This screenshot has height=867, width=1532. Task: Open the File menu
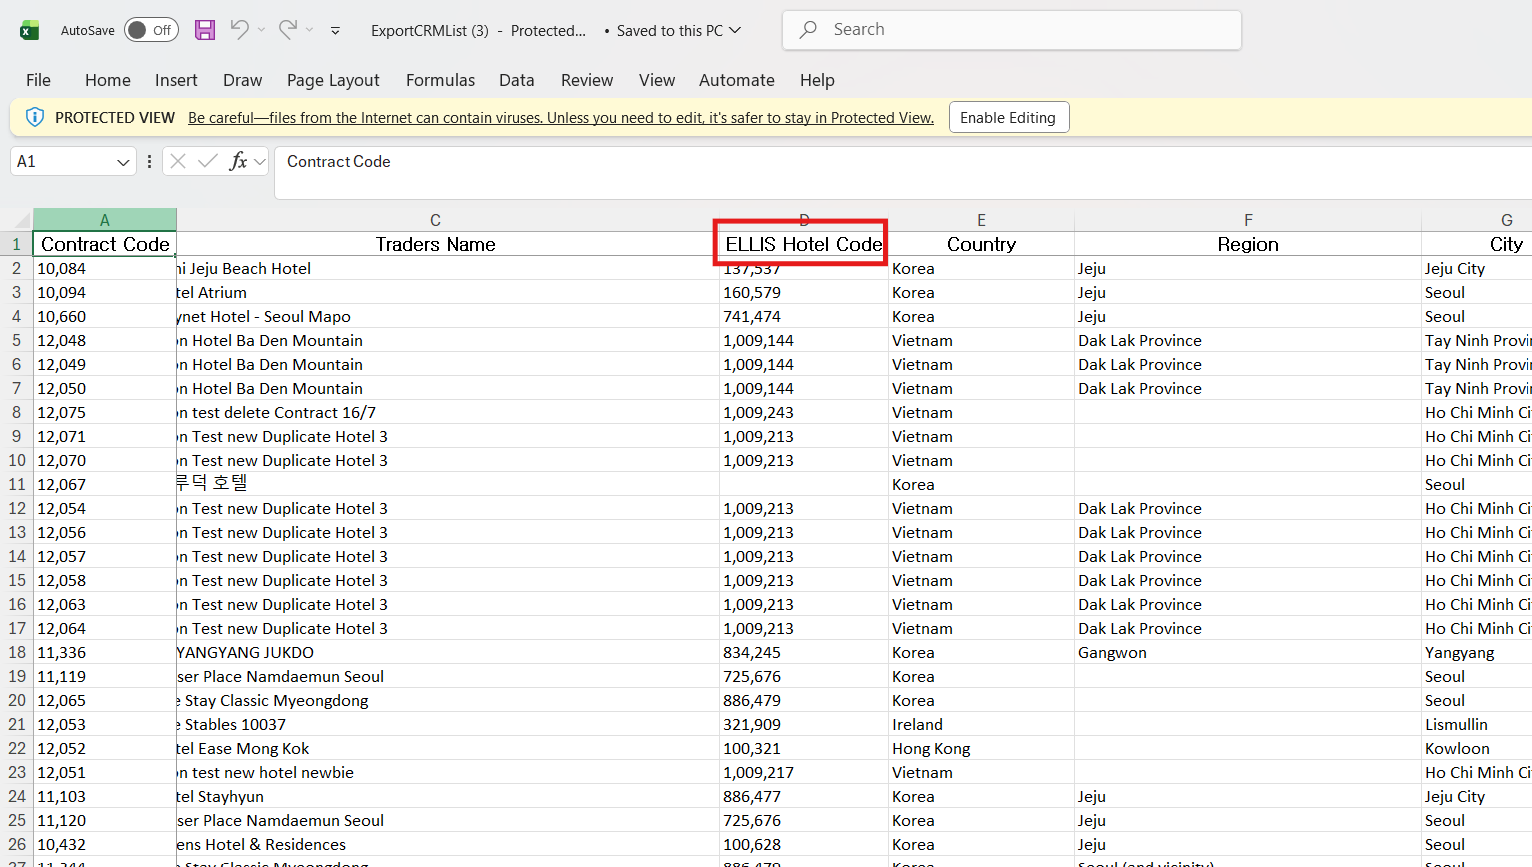(x=38, y=80)
